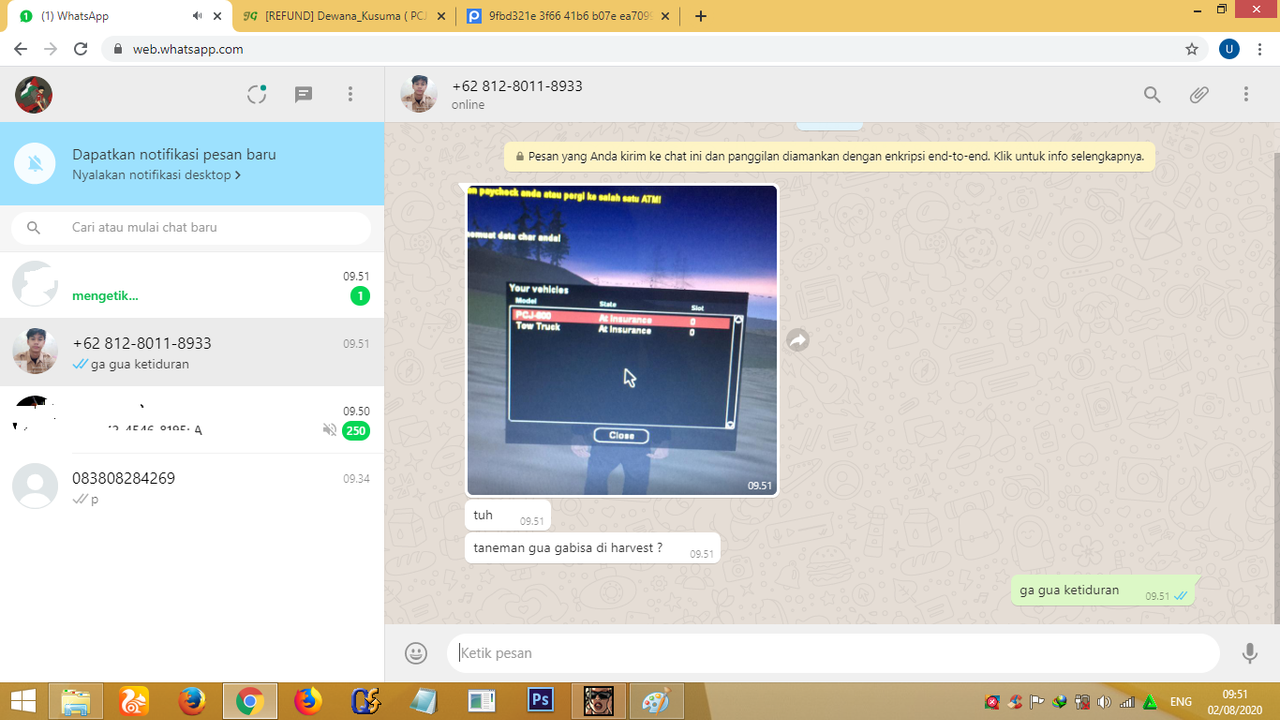Close the 9fbd321e tab
The width and height of the screenshot is (1280, 720).
665,16
